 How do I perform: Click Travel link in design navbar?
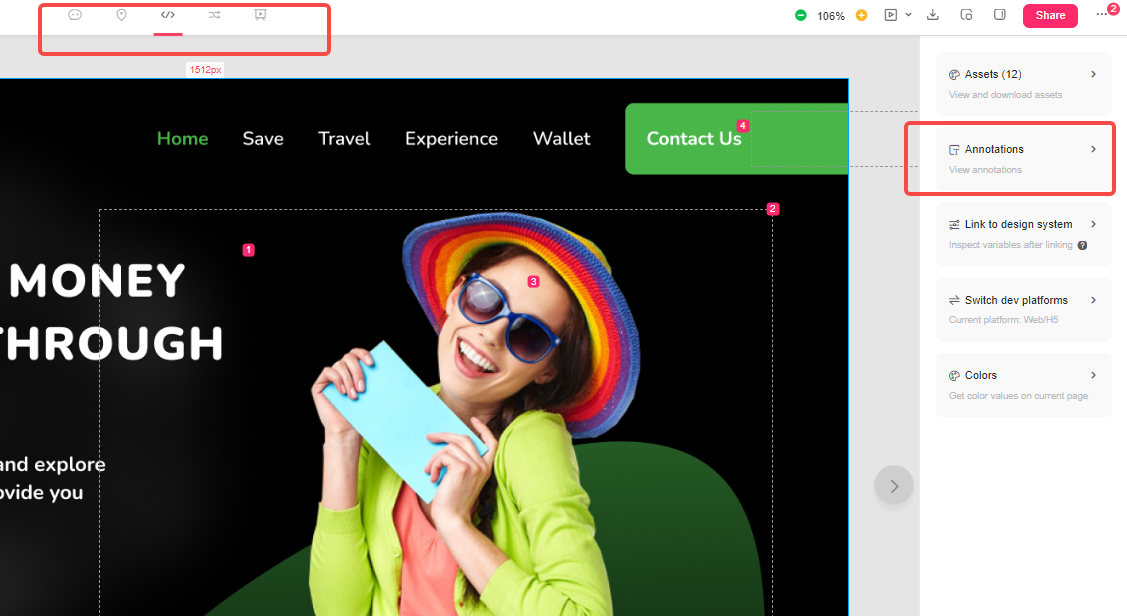[x=344, y=139]
